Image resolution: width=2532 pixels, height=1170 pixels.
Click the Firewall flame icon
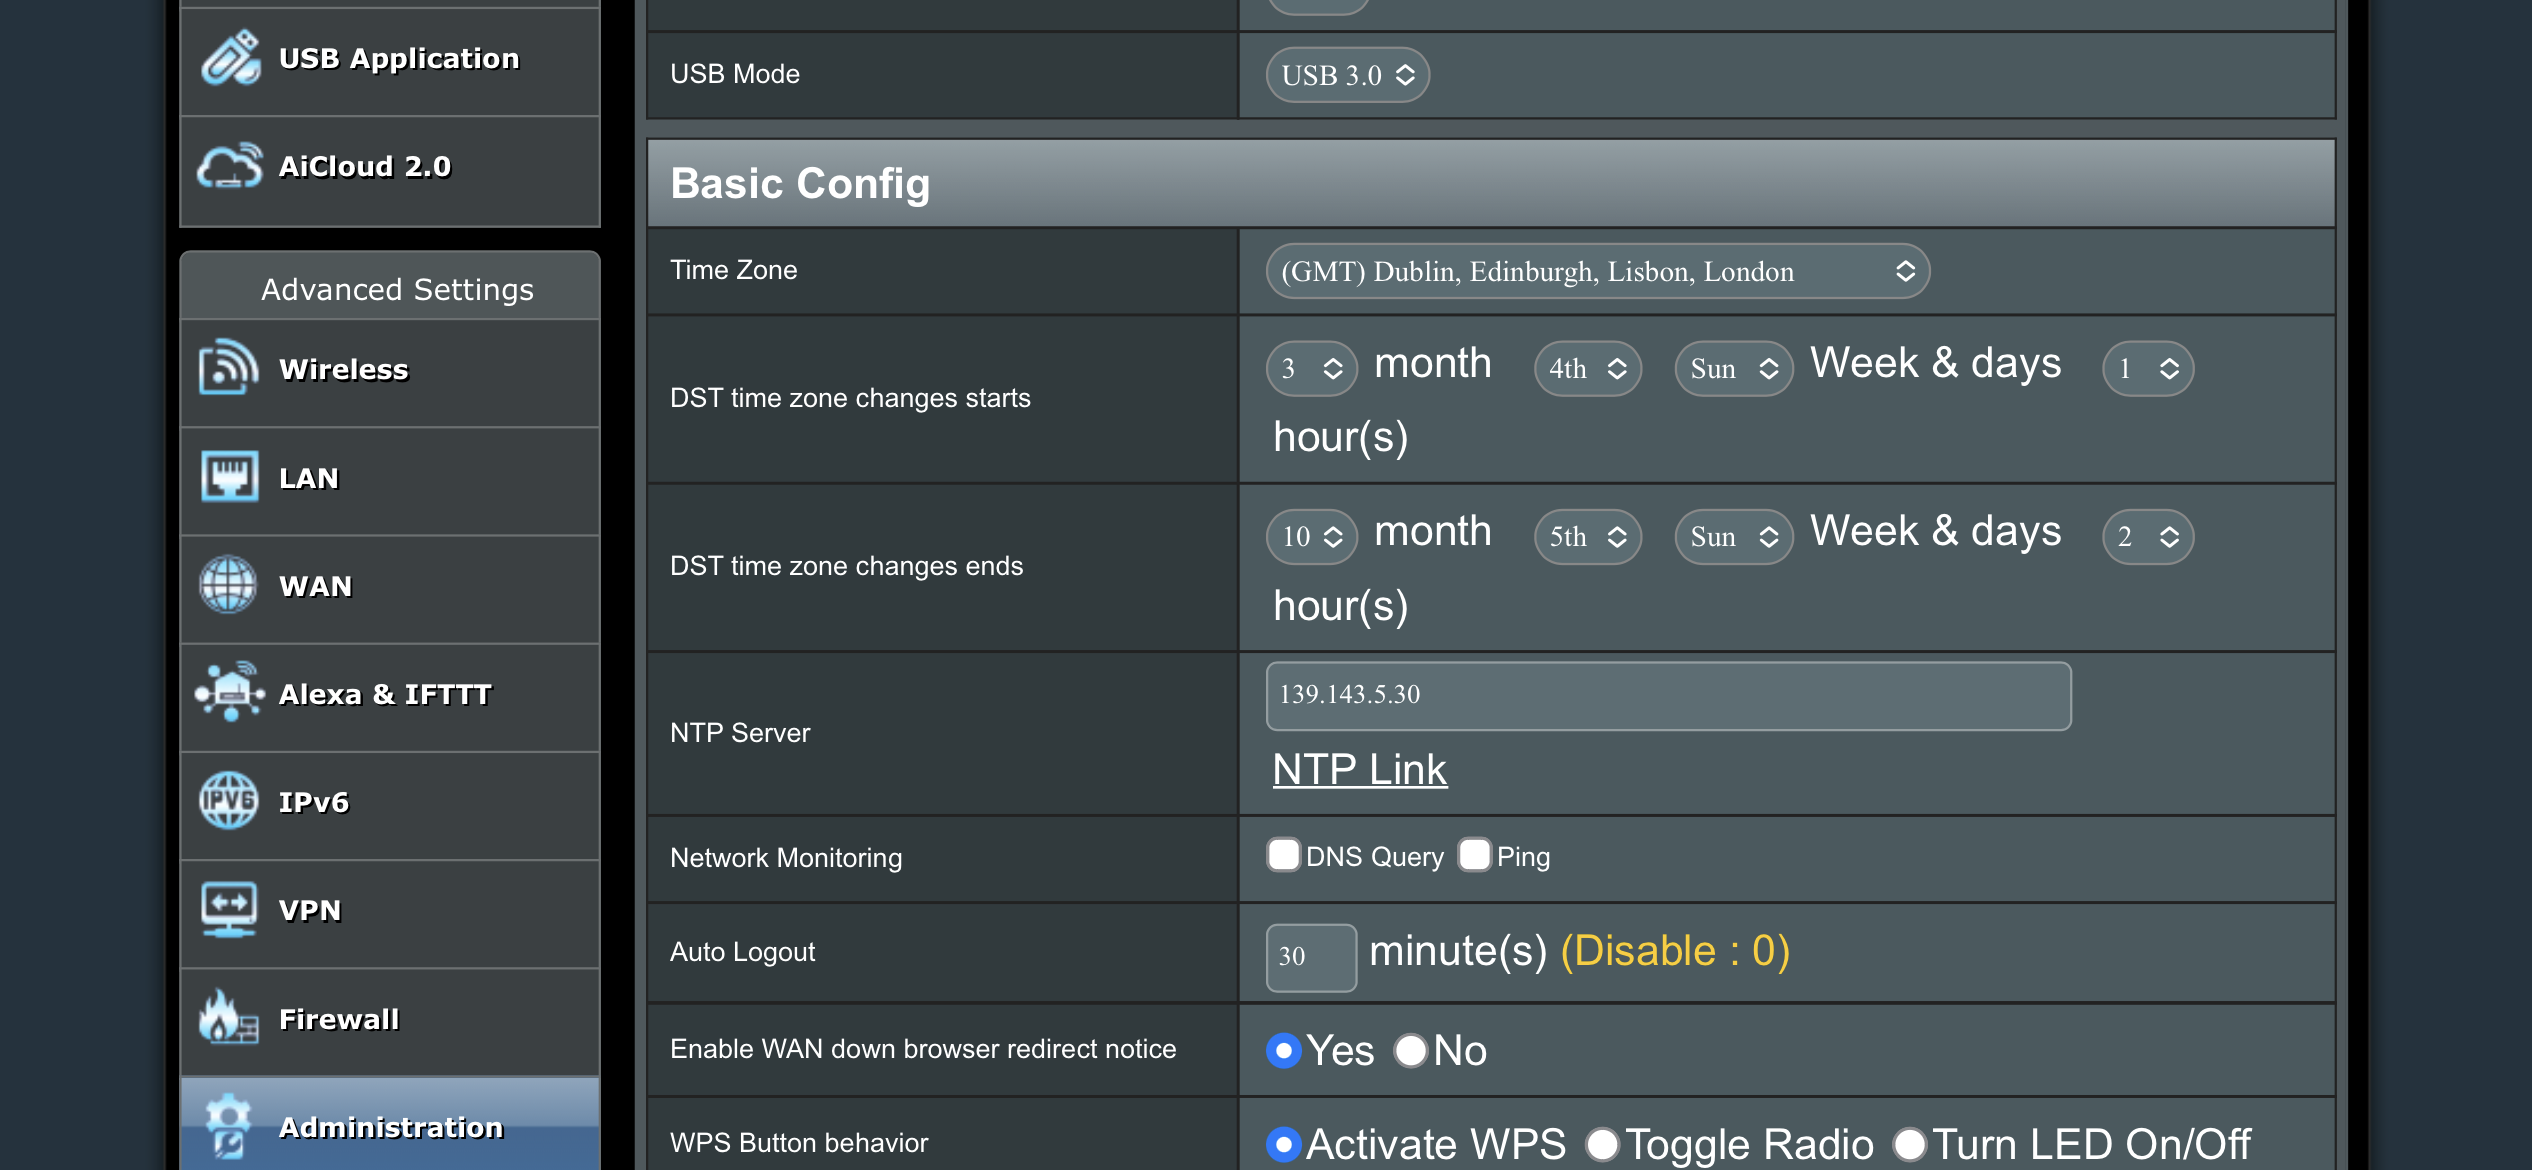tap(229, 1018)
